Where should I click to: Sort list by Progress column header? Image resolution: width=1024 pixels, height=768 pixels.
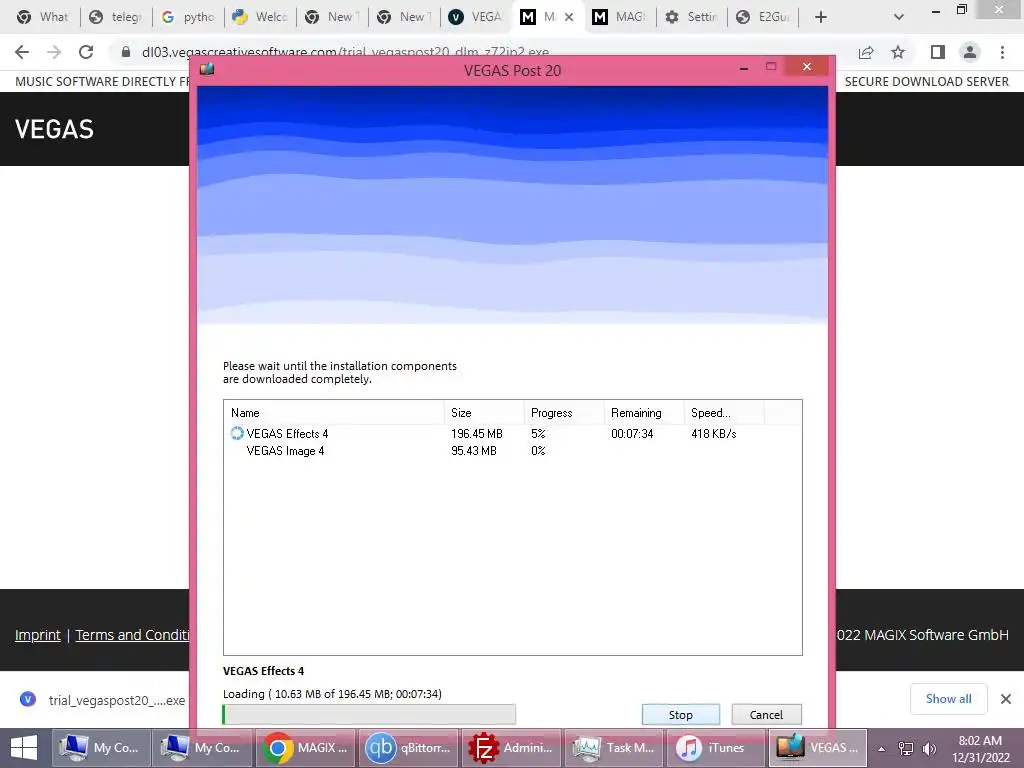coord(564,413)
